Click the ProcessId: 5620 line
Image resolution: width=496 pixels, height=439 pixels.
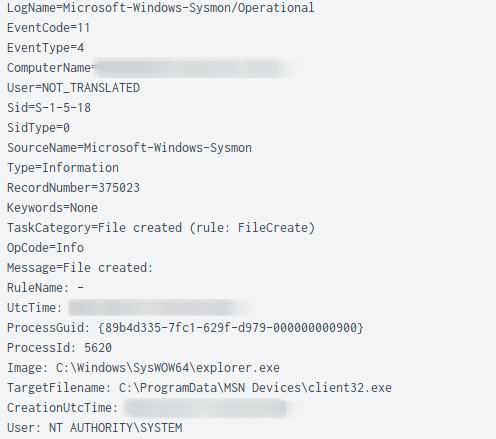59,348
